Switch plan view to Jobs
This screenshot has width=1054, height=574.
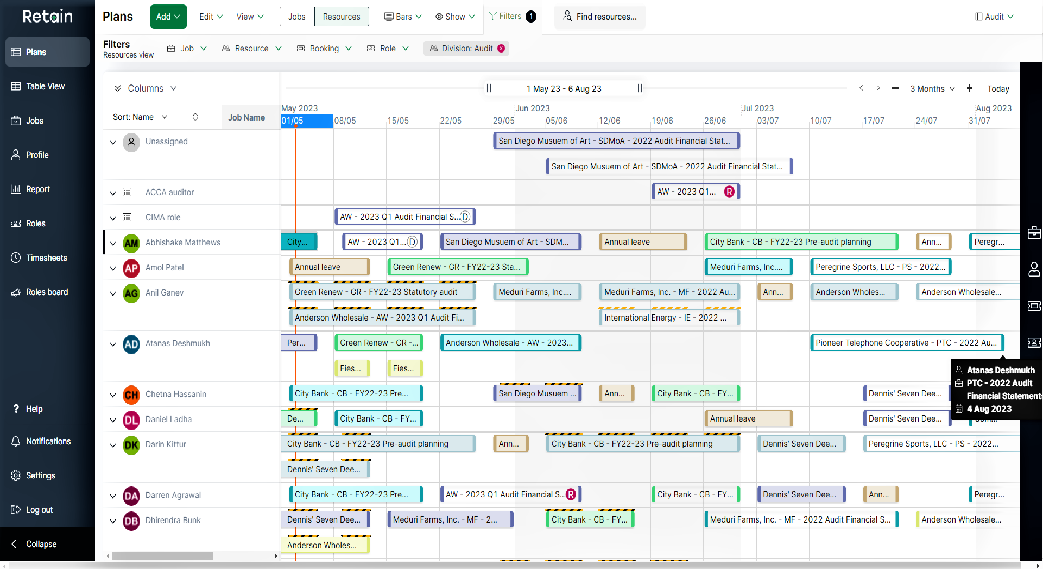(x=297, y=17)
